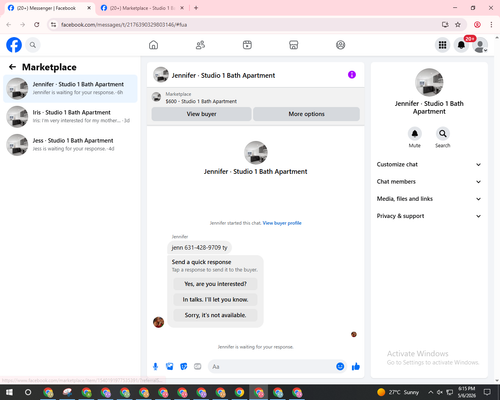The width and height of the screenshot is (500, 400).
Task: Open the Friends icon in top navigation
Action: tap(200, 45)
